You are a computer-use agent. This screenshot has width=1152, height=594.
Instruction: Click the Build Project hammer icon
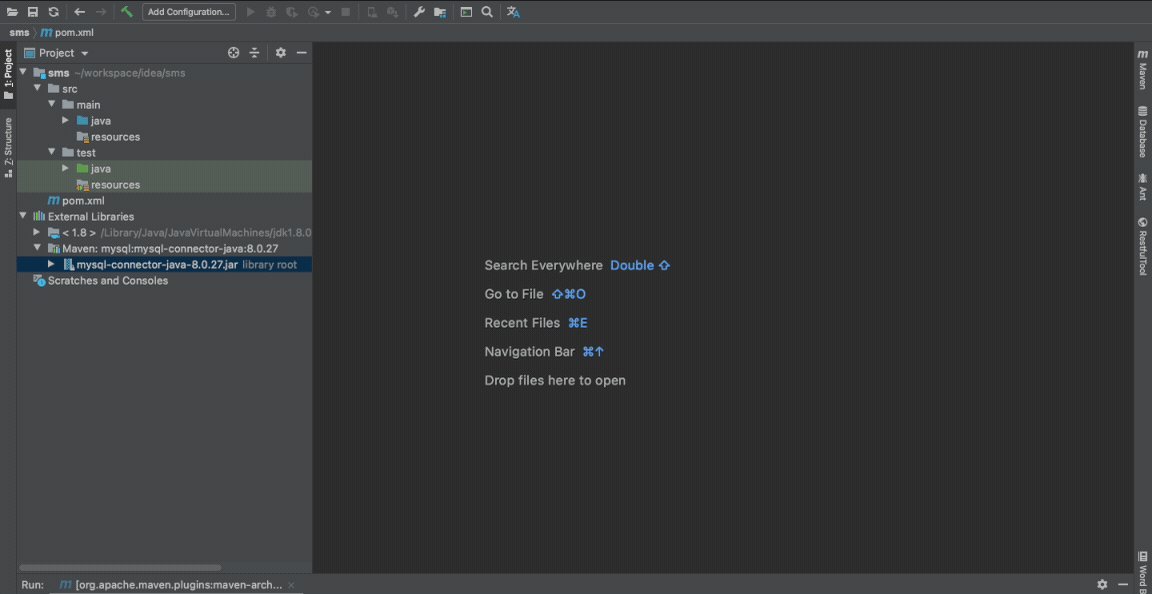pos(127,12)
